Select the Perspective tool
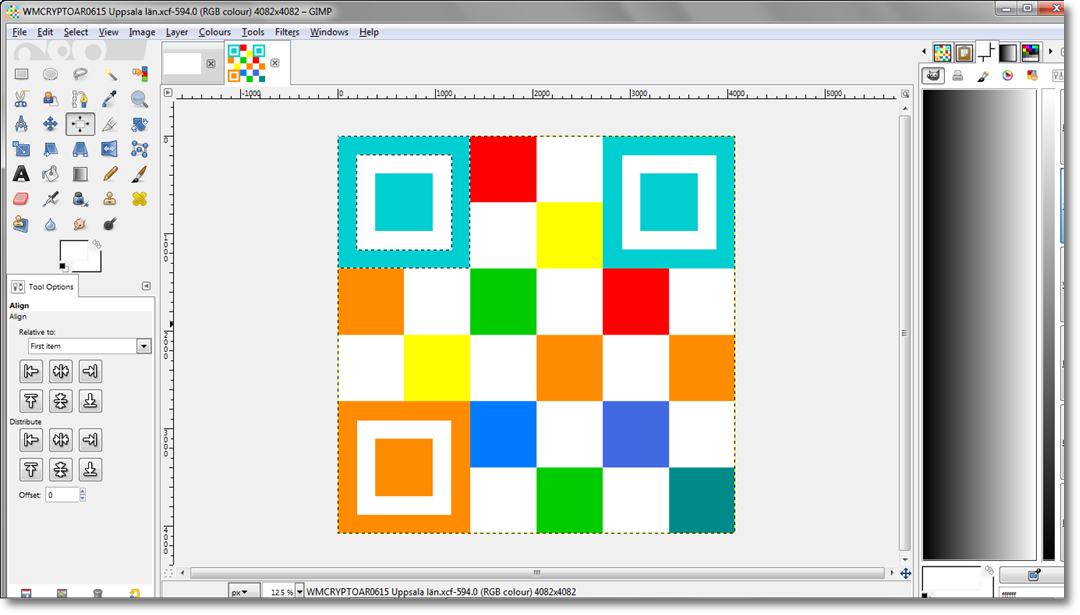 pyautogui.click(x=80, y=149)
